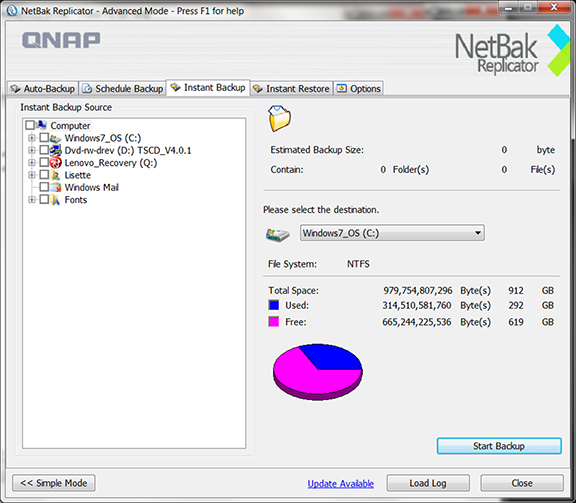The width and height of the screenshot is (576, 503).
Task: Click the Computer icon in source tree
Action: pyautogui.click(x=42, y=125)
